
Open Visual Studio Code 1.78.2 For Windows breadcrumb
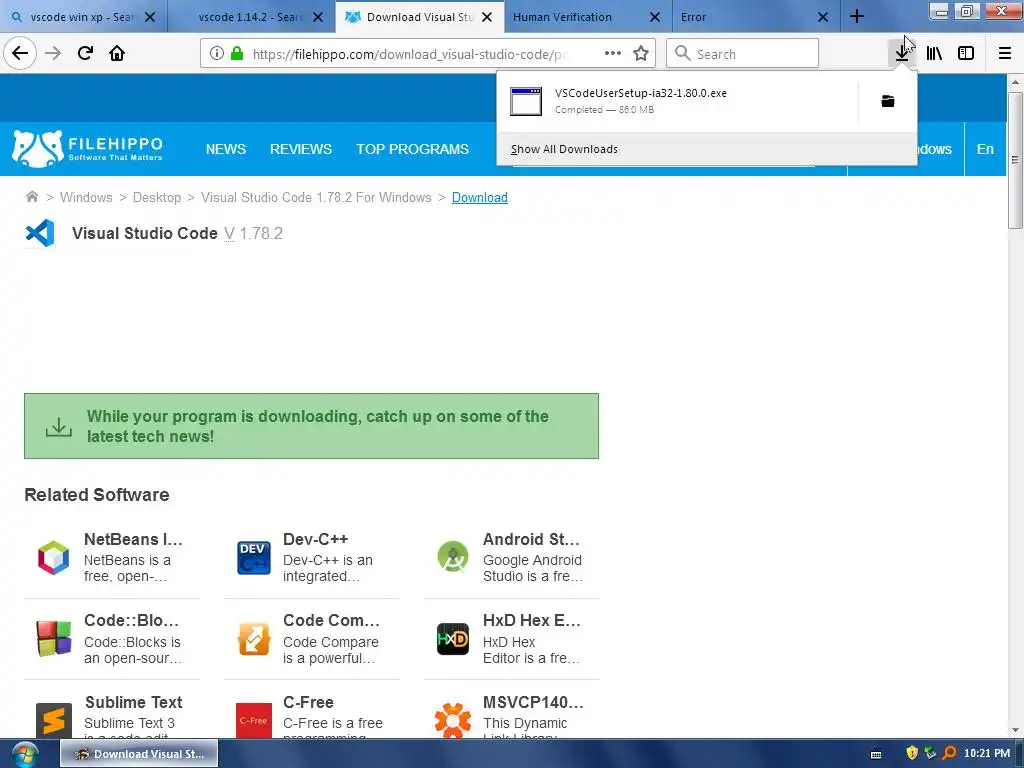(x=316, y=197)
